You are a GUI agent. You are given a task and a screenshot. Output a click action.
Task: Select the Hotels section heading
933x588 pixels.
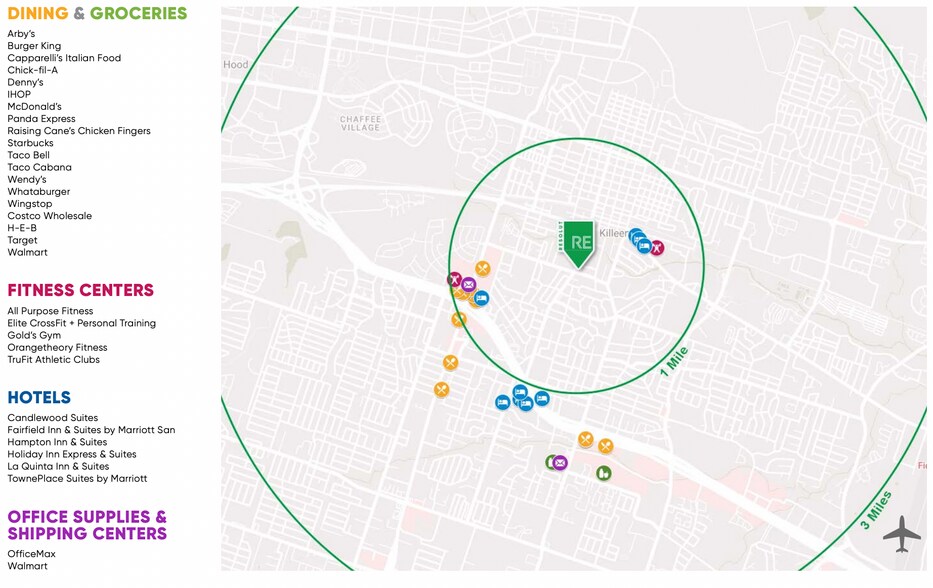pos(39,398)
